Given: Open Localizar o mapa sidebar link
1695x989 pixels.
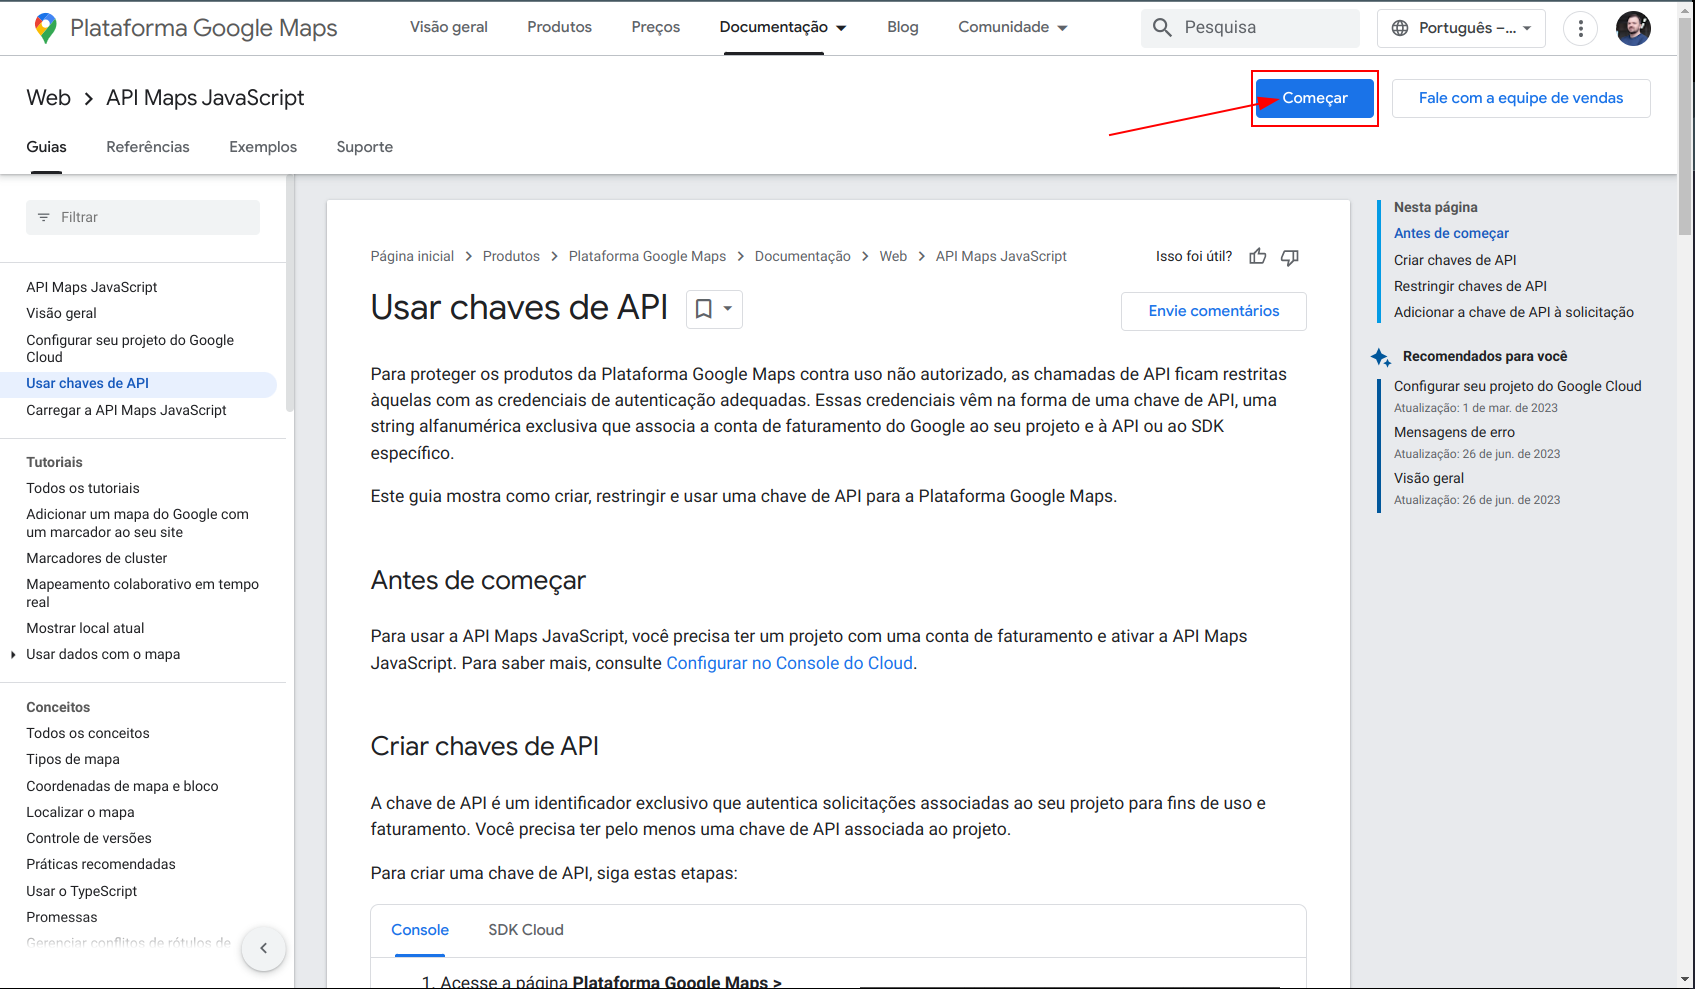Looking at the screenshot, I should (x=80, y=813).
